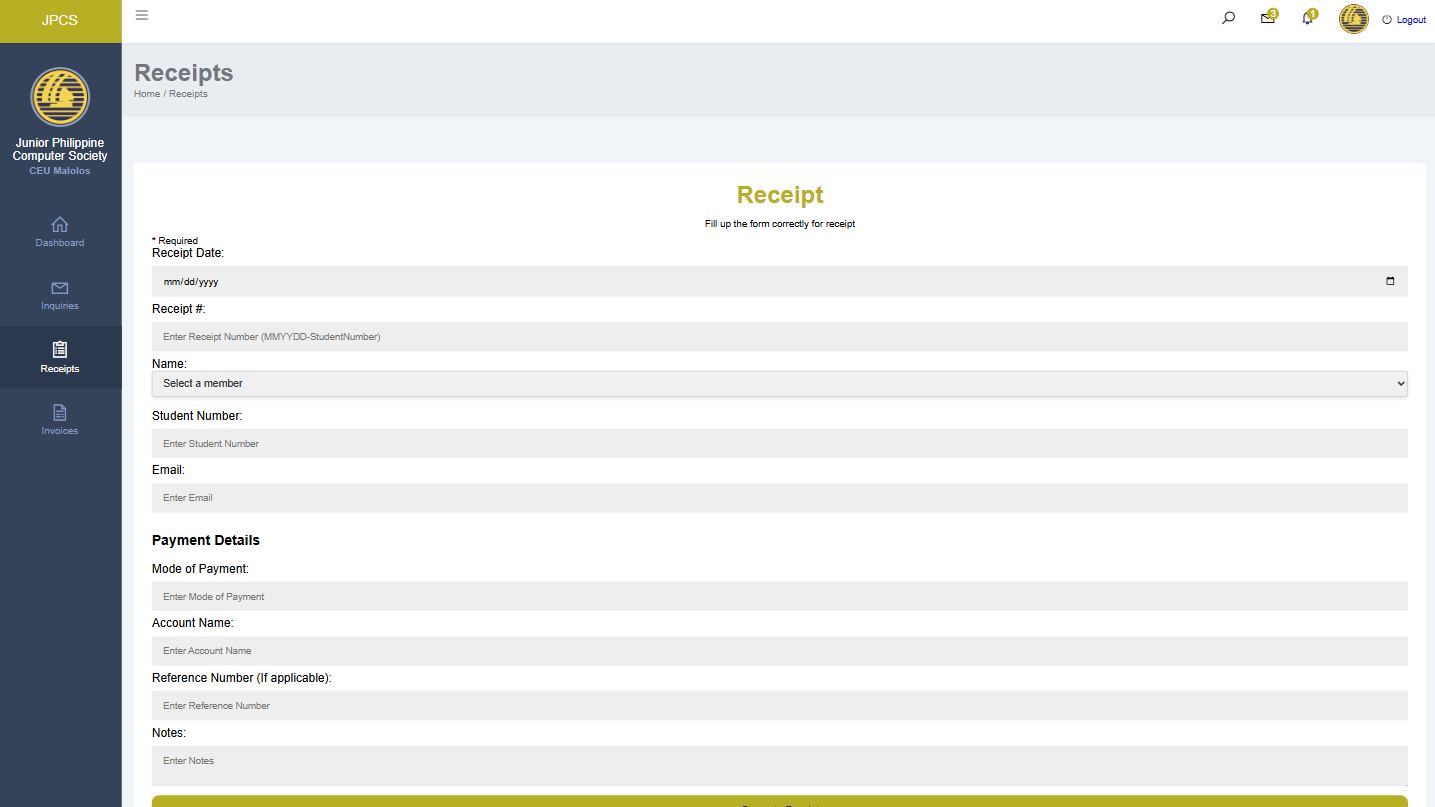1435x807 pixels.
Task: Open the search magnifier icon
Action: [1228, 18]
